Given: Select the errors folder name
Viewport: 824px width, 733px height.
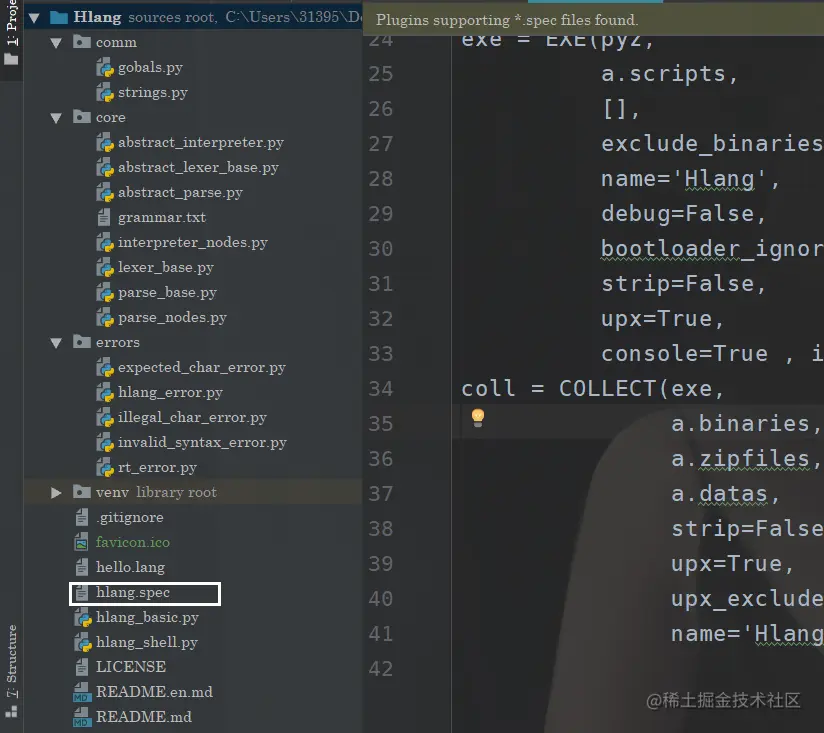Looking at the screenshot, I should click(118, 343).
